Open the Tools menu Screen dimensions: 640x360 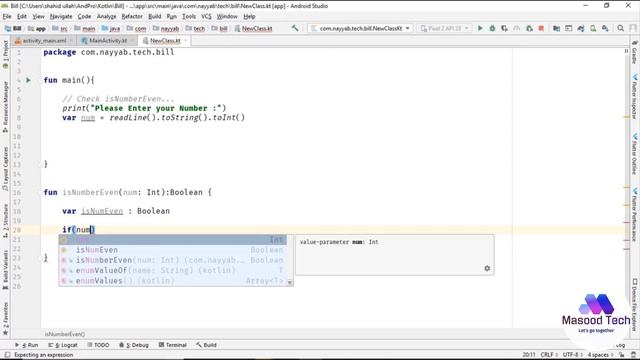(x=189, y=16)
